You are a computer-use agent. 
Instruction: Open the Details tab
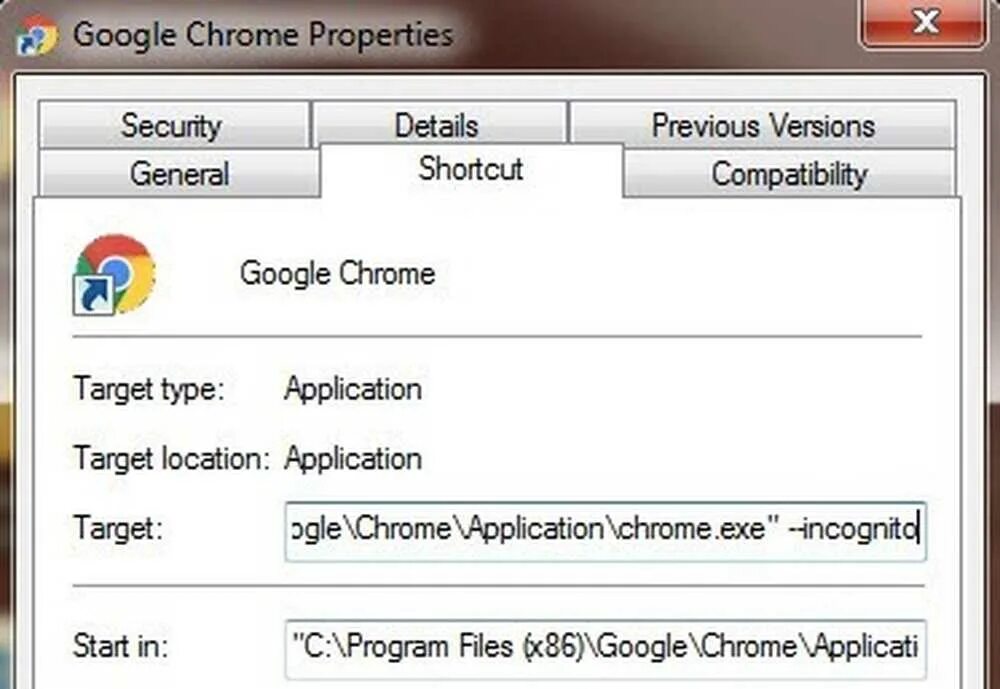pyautogui.click(x=436, y=126)
